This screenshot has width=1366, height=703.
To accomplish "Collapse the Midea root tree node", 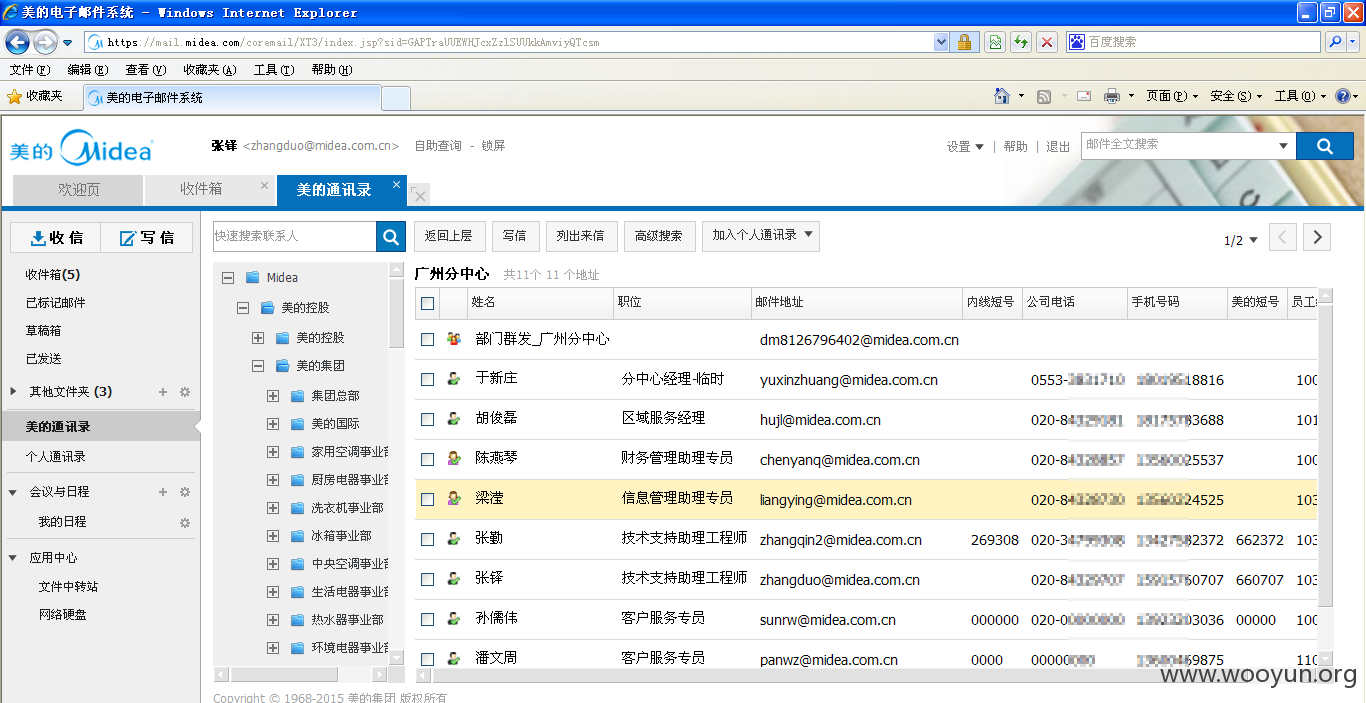I will [x=228, y=278].
